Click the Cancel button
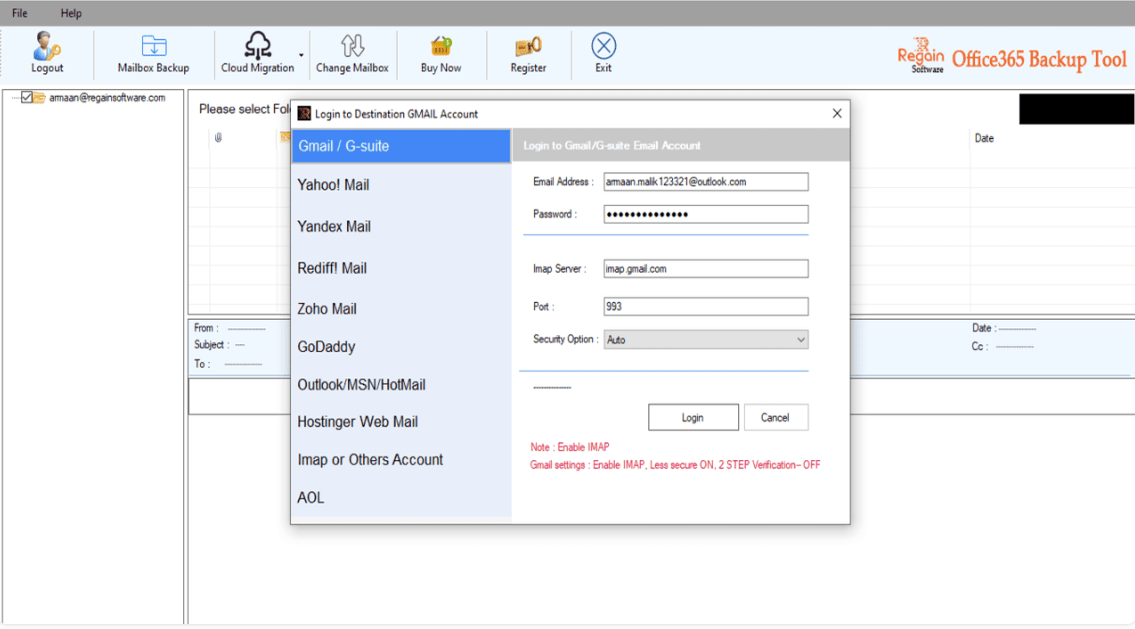The image size is (1135, 629). pyautogui.click(x=776, y=417)
